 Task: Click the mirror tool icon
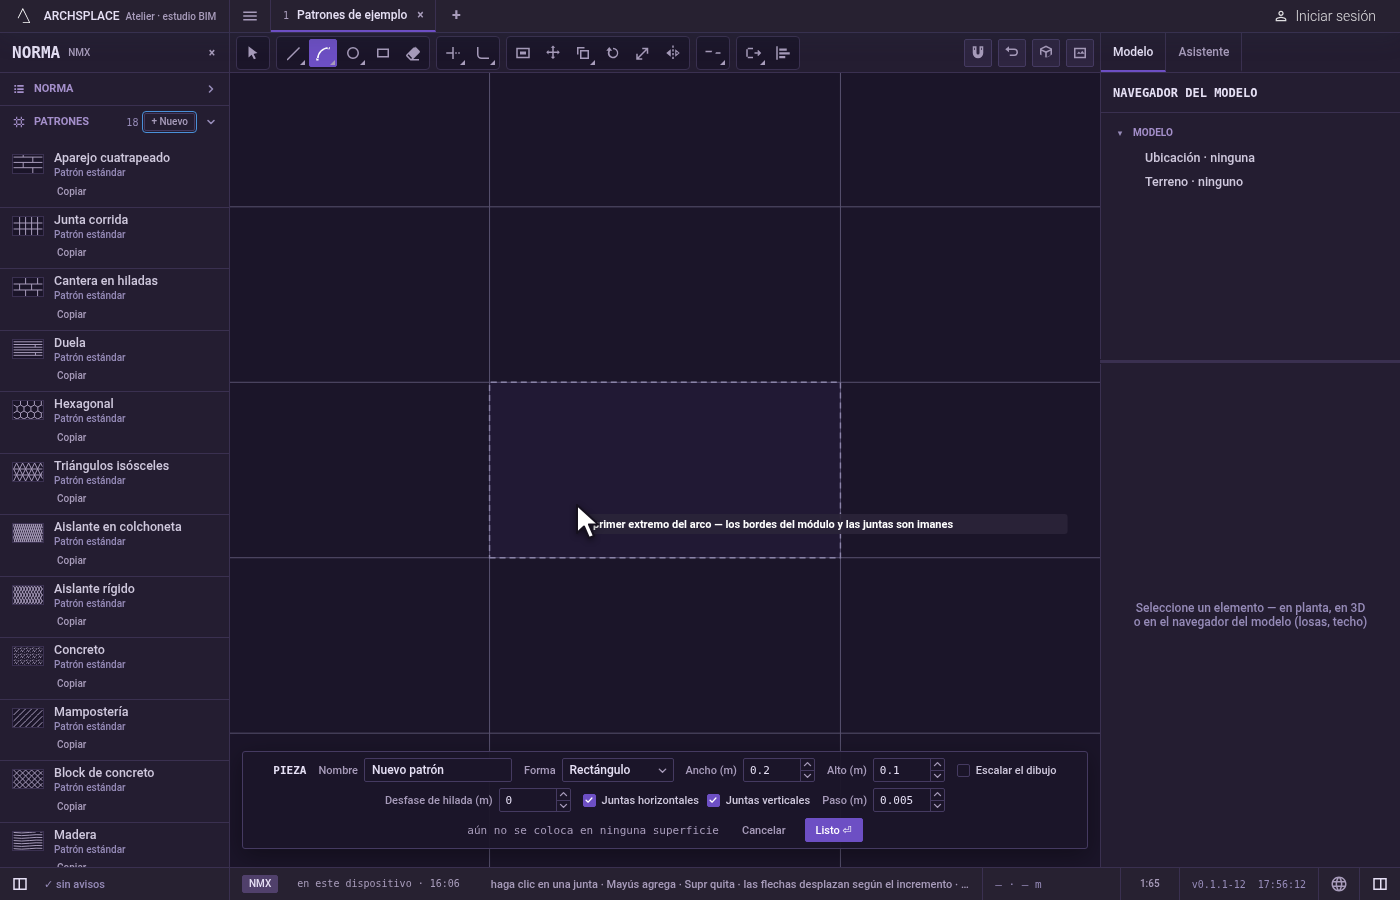pos(673,53)
